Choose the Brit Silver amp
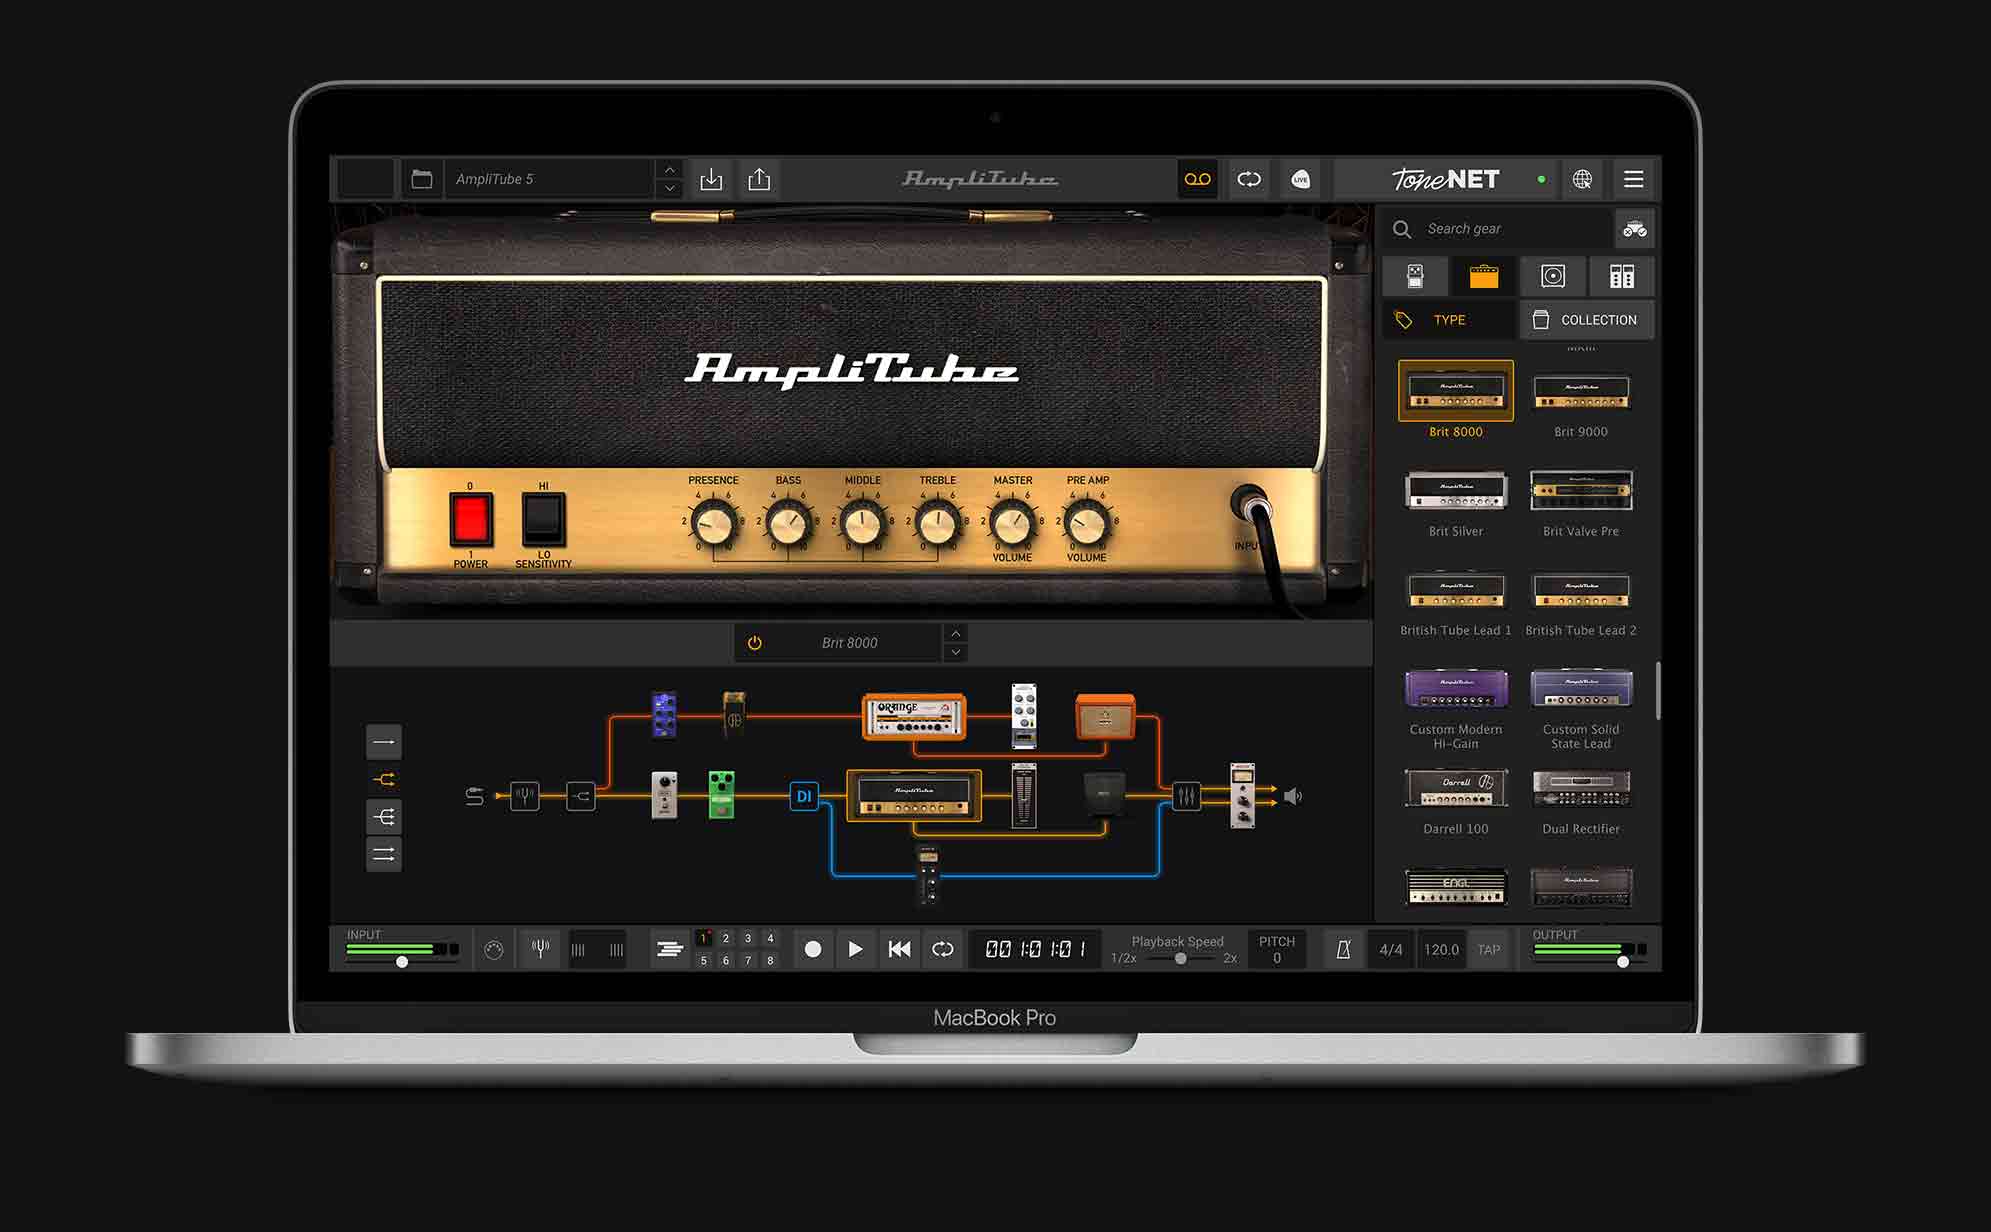 (1456, 490)
